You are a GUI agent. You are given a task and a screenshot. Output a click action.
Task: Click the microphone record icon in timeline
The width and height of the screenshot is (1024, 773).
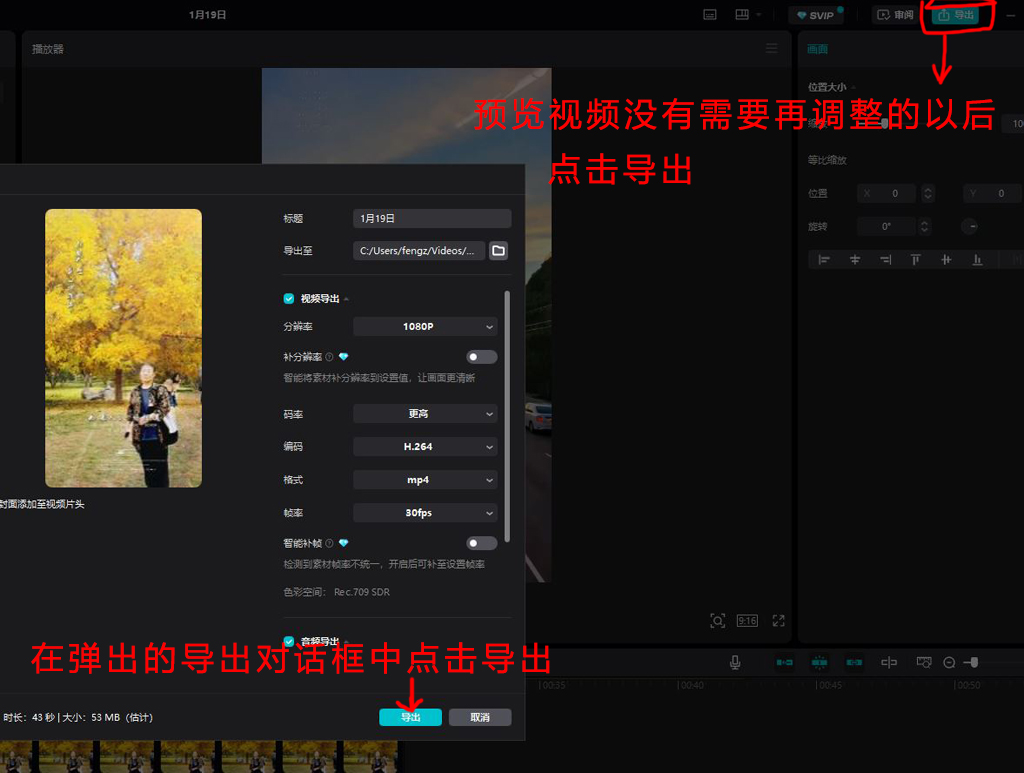coord(735,662)
